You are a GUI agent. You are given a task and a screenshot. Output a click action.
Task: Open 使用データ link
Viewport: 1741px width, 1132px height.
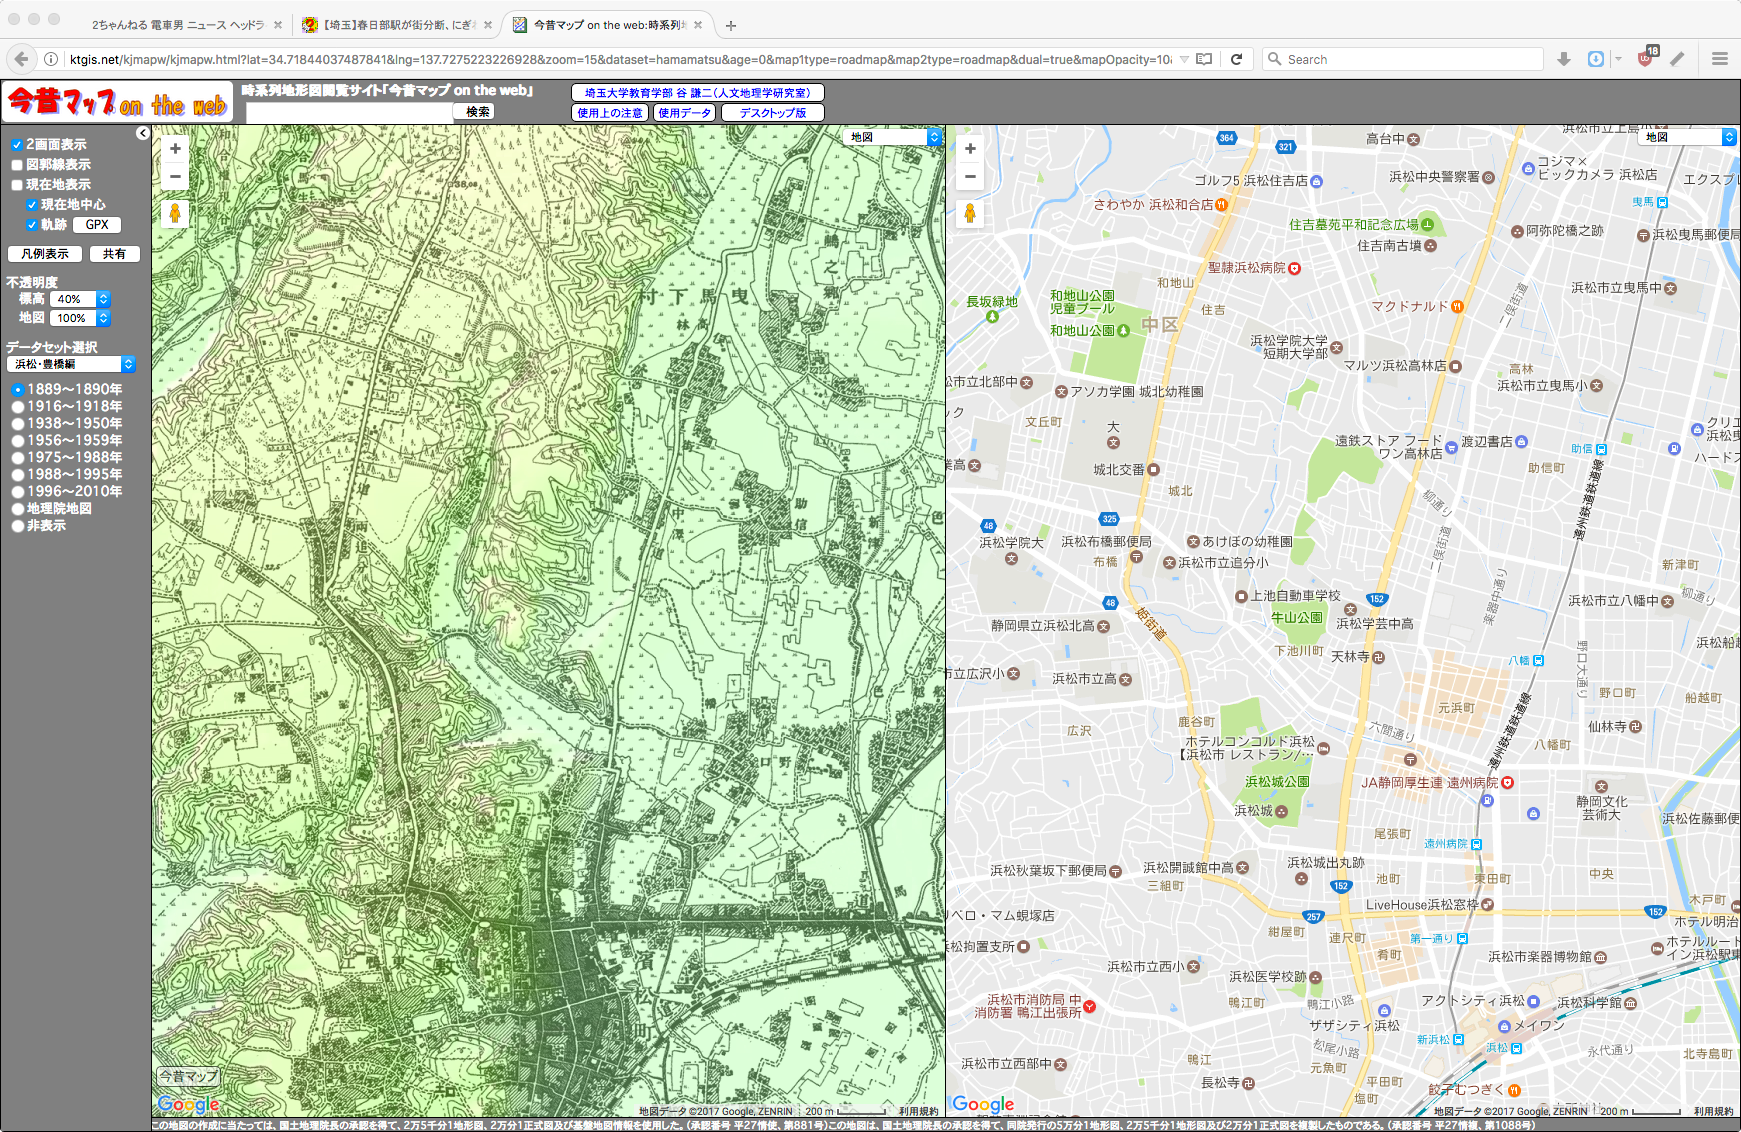tap(684, 113)
